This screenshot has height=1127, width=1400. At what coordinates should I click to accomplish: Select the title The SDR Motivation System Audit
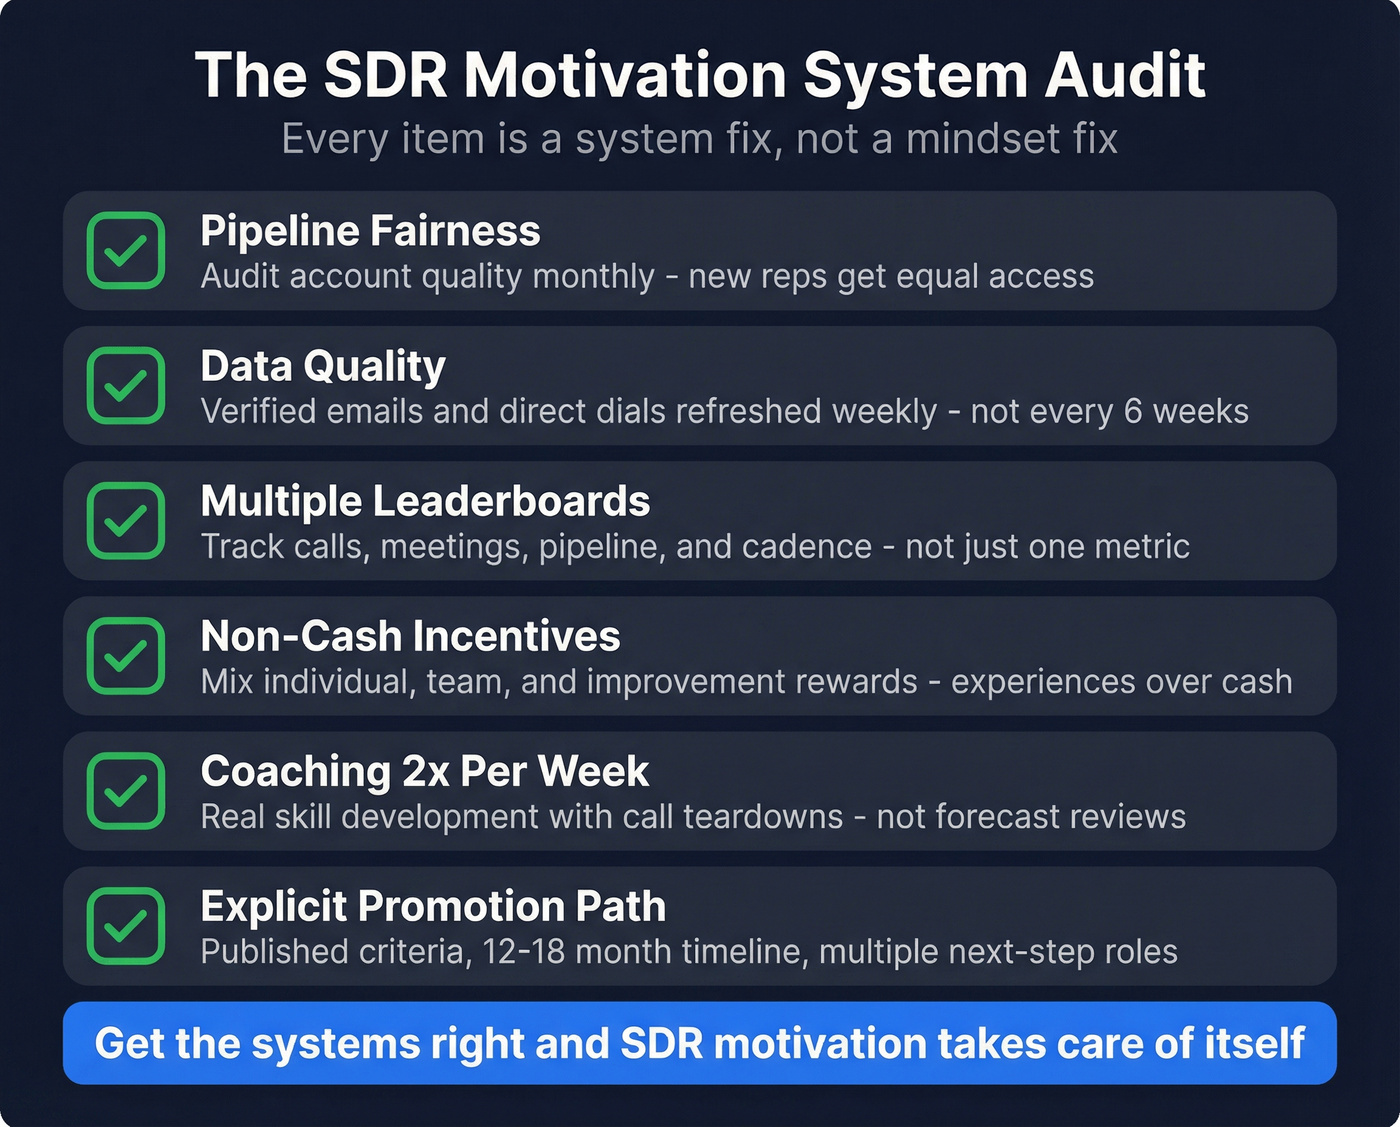[x=700, y=74]
